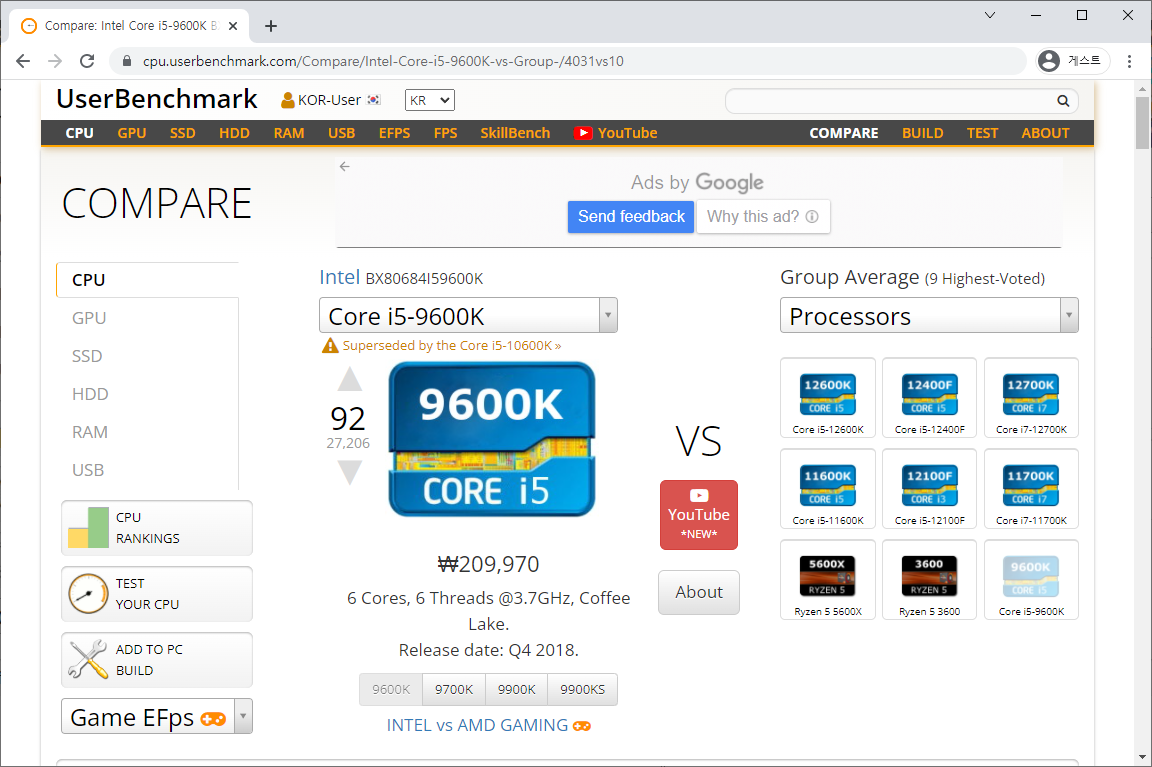Select the faded Core i5-9600K group icon

(x=1031, y=577)
